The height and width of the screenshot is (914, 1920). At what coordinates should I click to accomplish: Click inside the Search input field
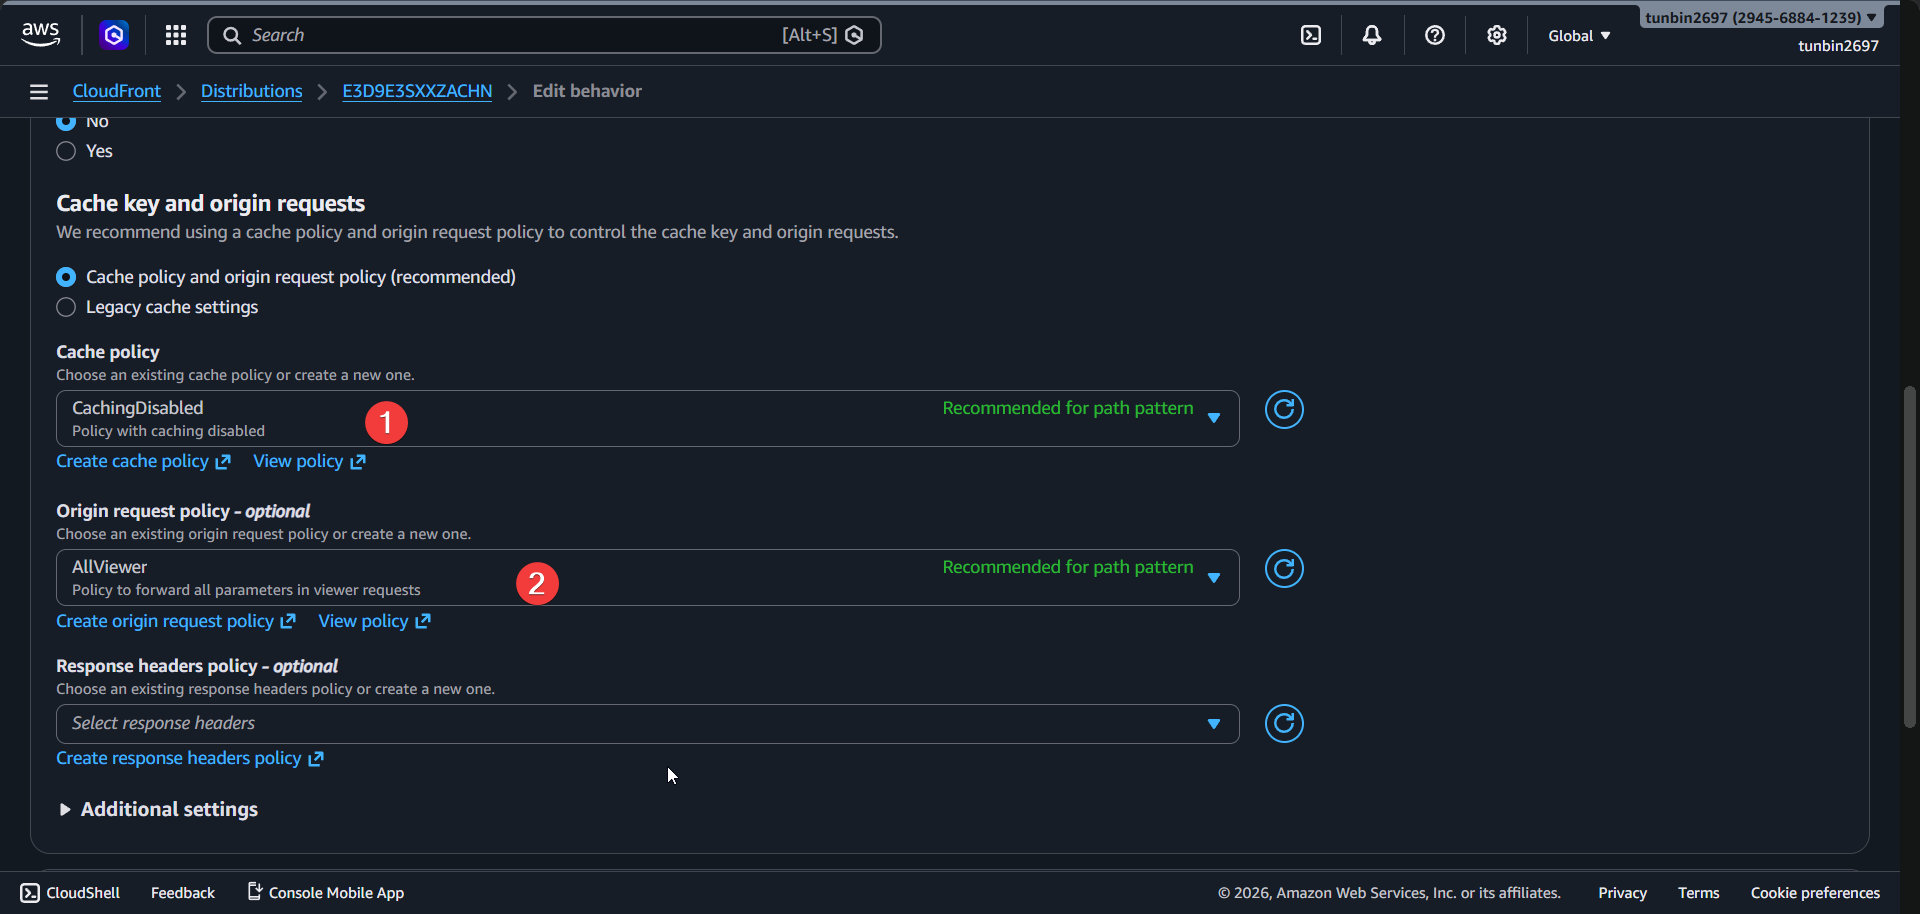[x=500, y=34]
